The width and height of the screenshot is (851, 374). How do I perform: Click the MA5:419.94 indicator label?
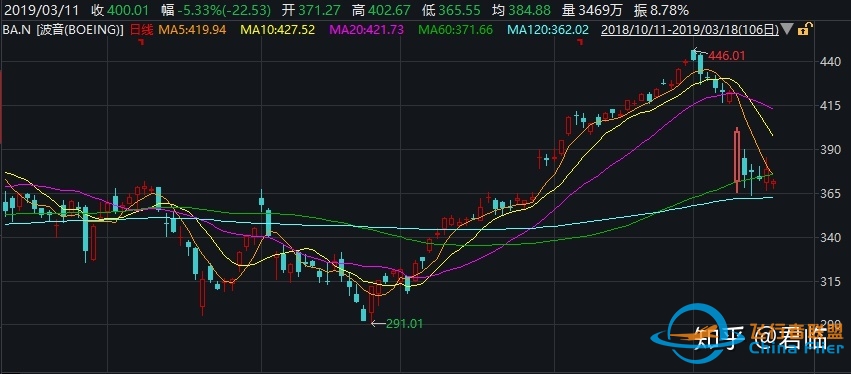point(192,30)
